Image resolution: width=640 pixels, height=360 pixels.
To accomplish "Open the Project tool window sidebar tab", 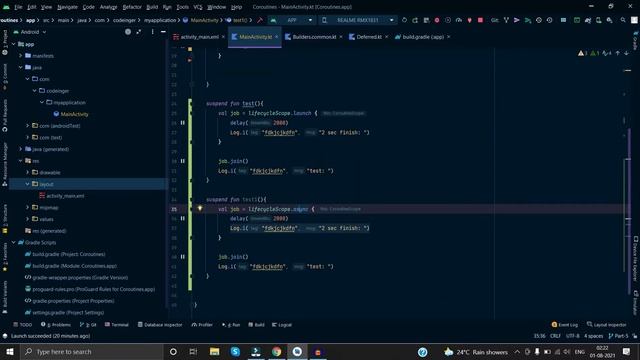I will [x=5, y=42].
